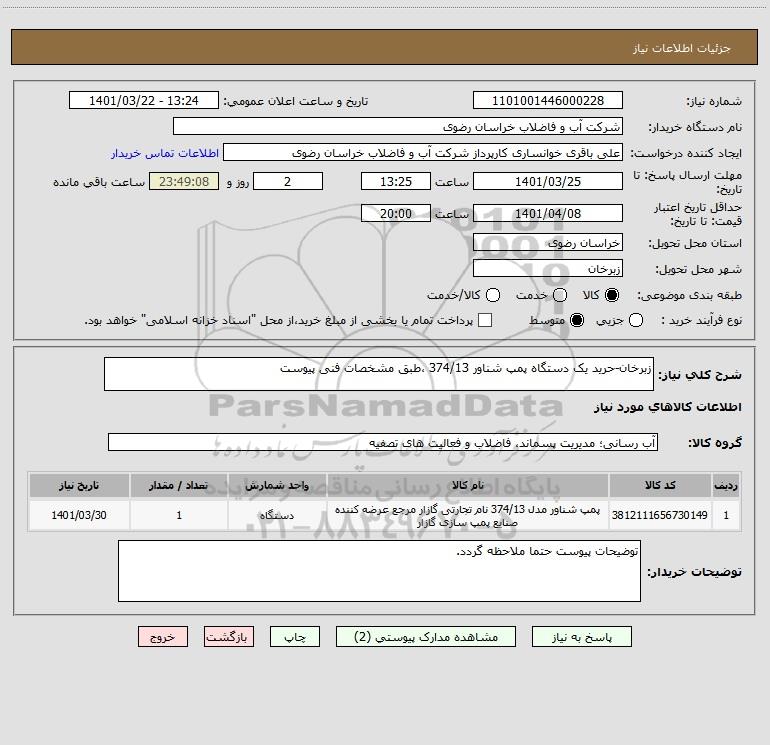
Task: Choose جزیی purchase process option
Action: tap(635, 320)
